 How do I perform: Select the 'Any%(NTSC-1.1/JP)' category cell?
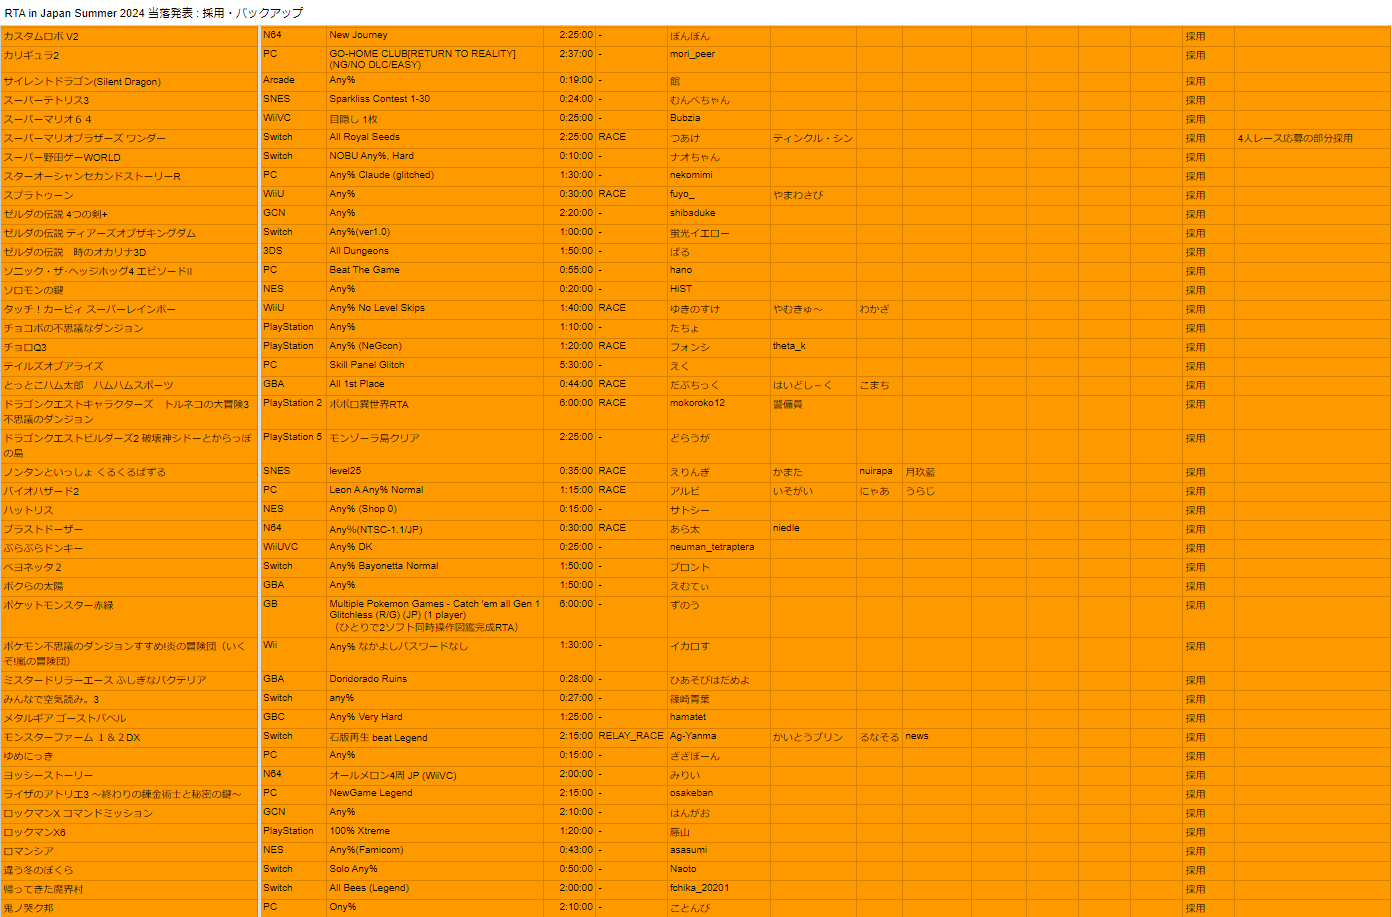tap(435, 530)
